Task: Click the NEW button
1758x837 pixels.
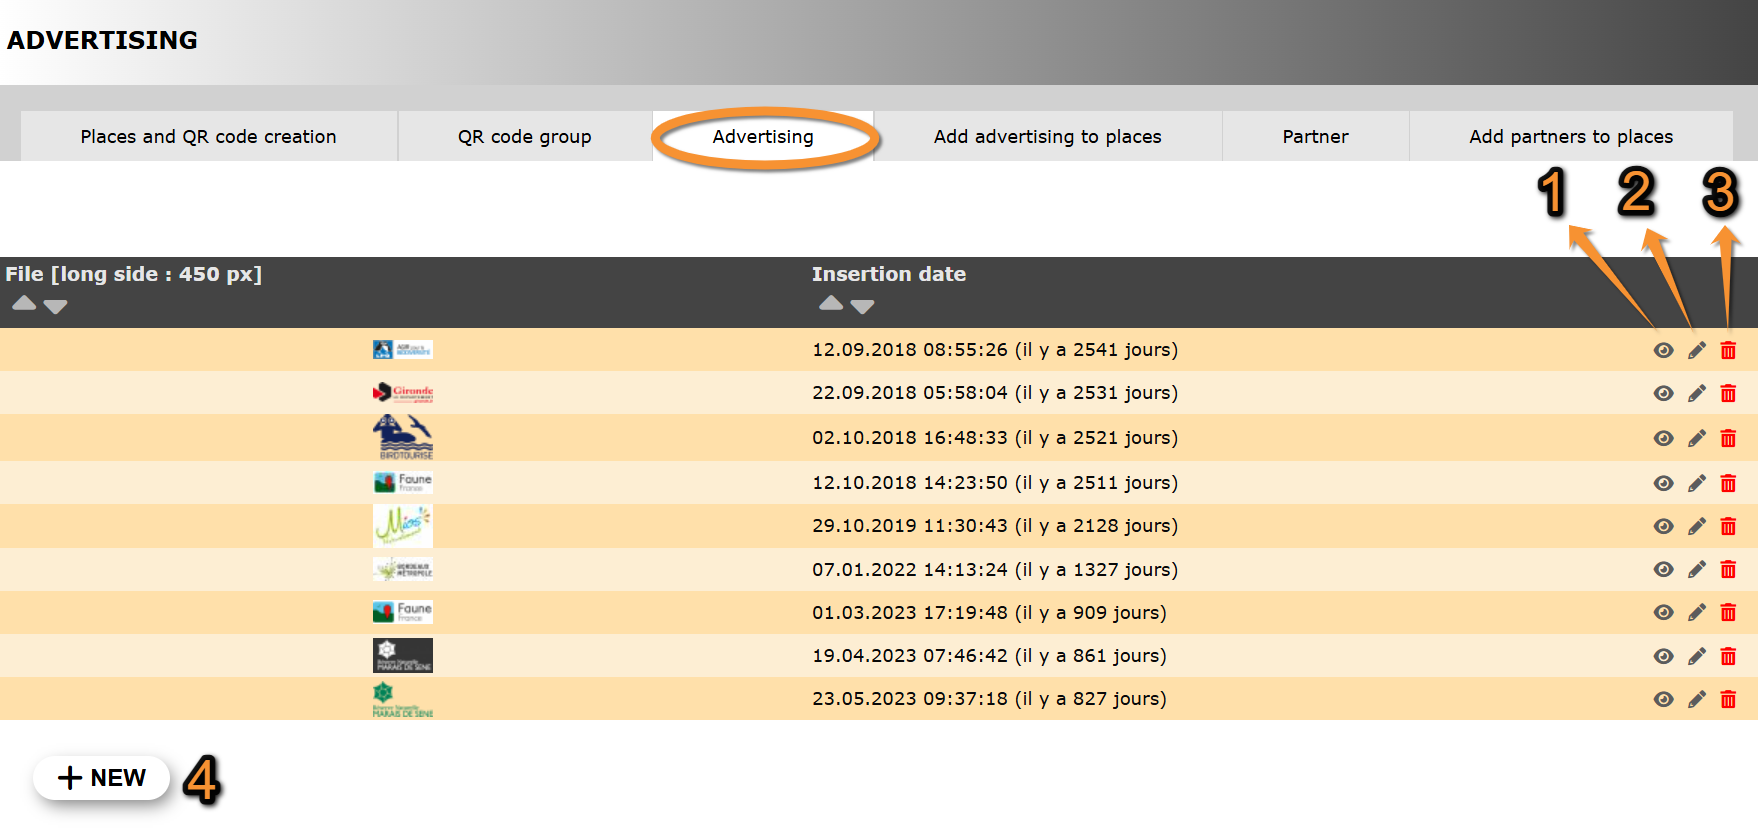Action: coord(101,778)
